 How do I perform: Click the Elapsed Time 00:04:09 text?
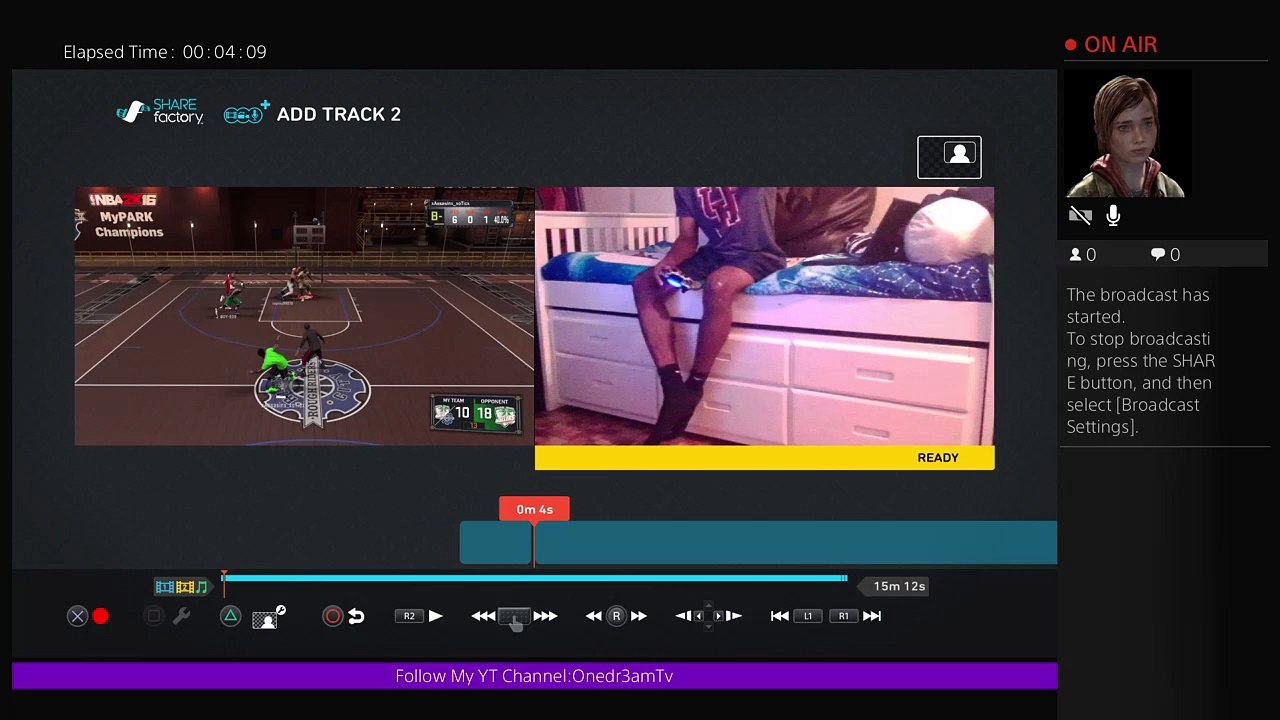(x=165, y=52)
